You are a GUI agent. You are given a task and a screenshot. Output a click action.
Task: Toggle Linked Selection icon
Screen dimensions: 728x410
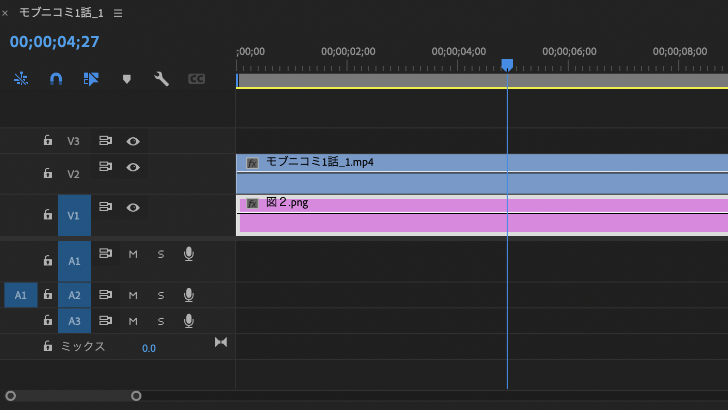tap(91, 79)
